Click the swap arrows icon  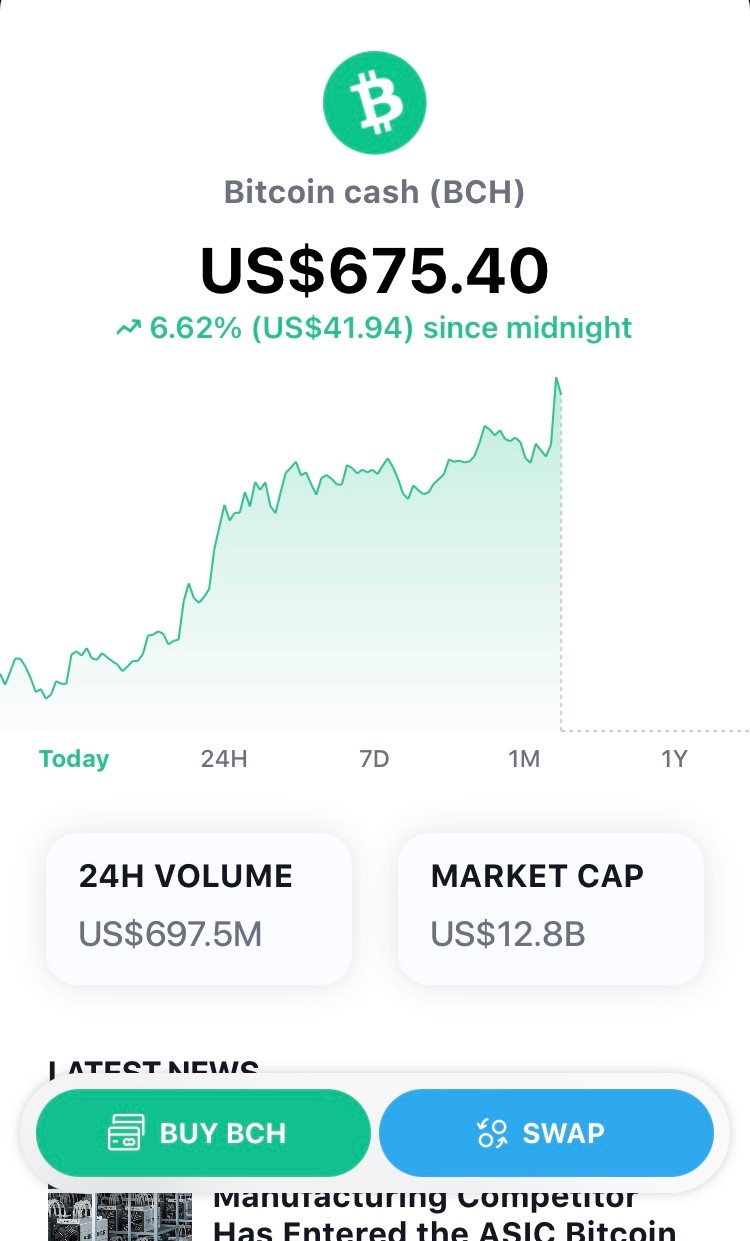[x=492, y=1133]
